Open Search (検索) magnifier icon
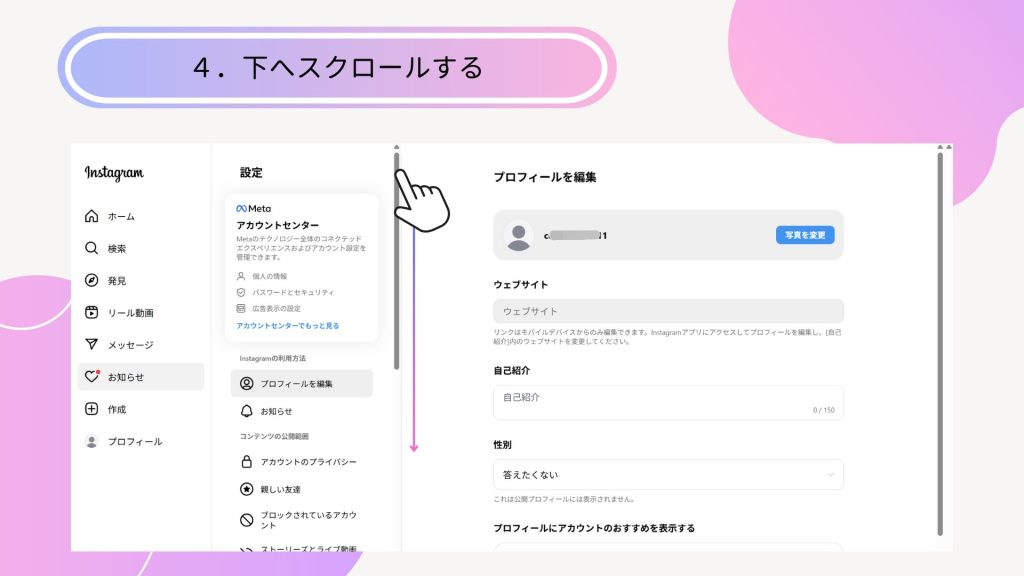The height and width of the screenshot is (576, 1024). 92,248
